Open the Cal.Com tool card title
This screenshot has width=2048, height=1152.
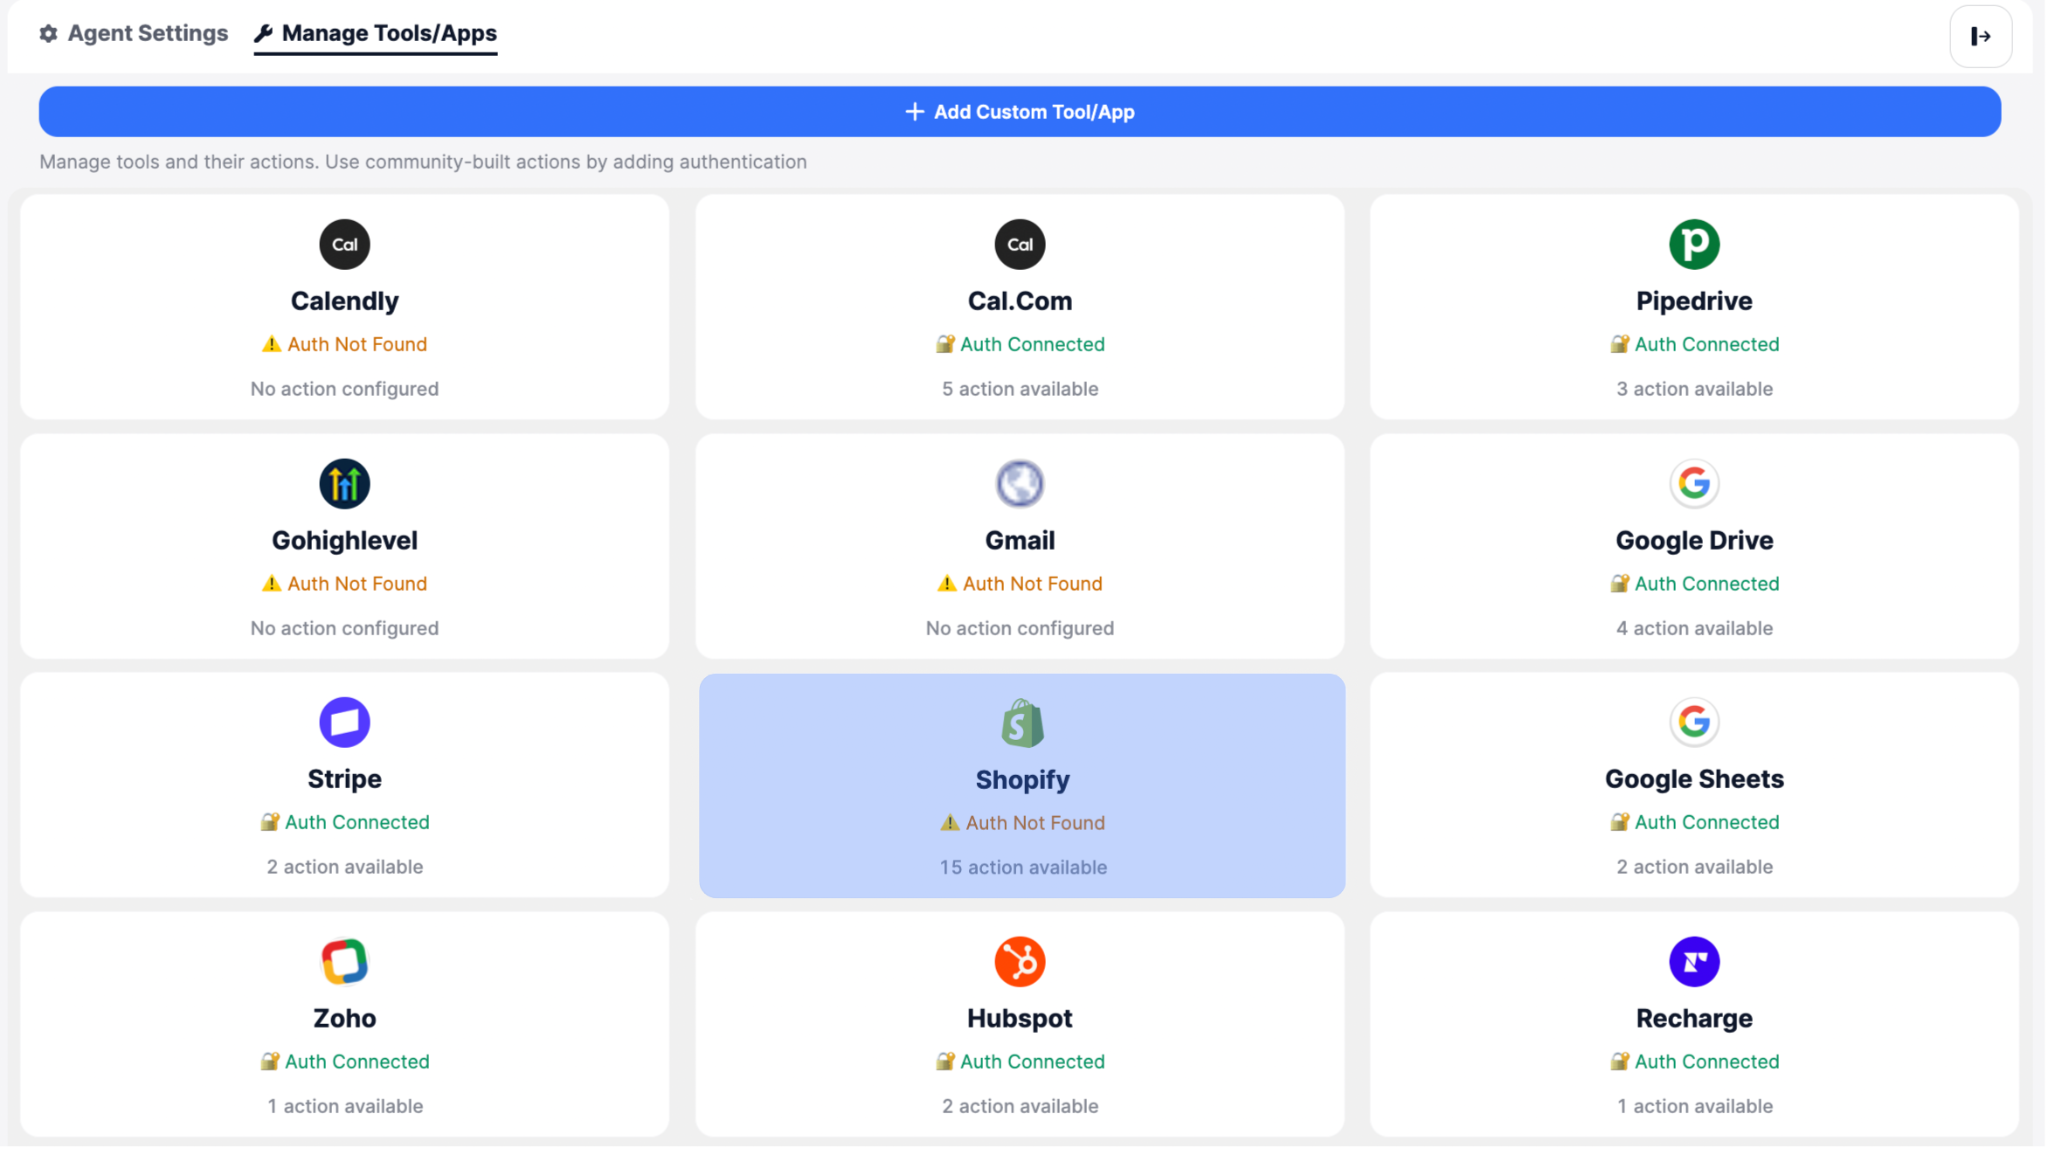pos(1019,301)
